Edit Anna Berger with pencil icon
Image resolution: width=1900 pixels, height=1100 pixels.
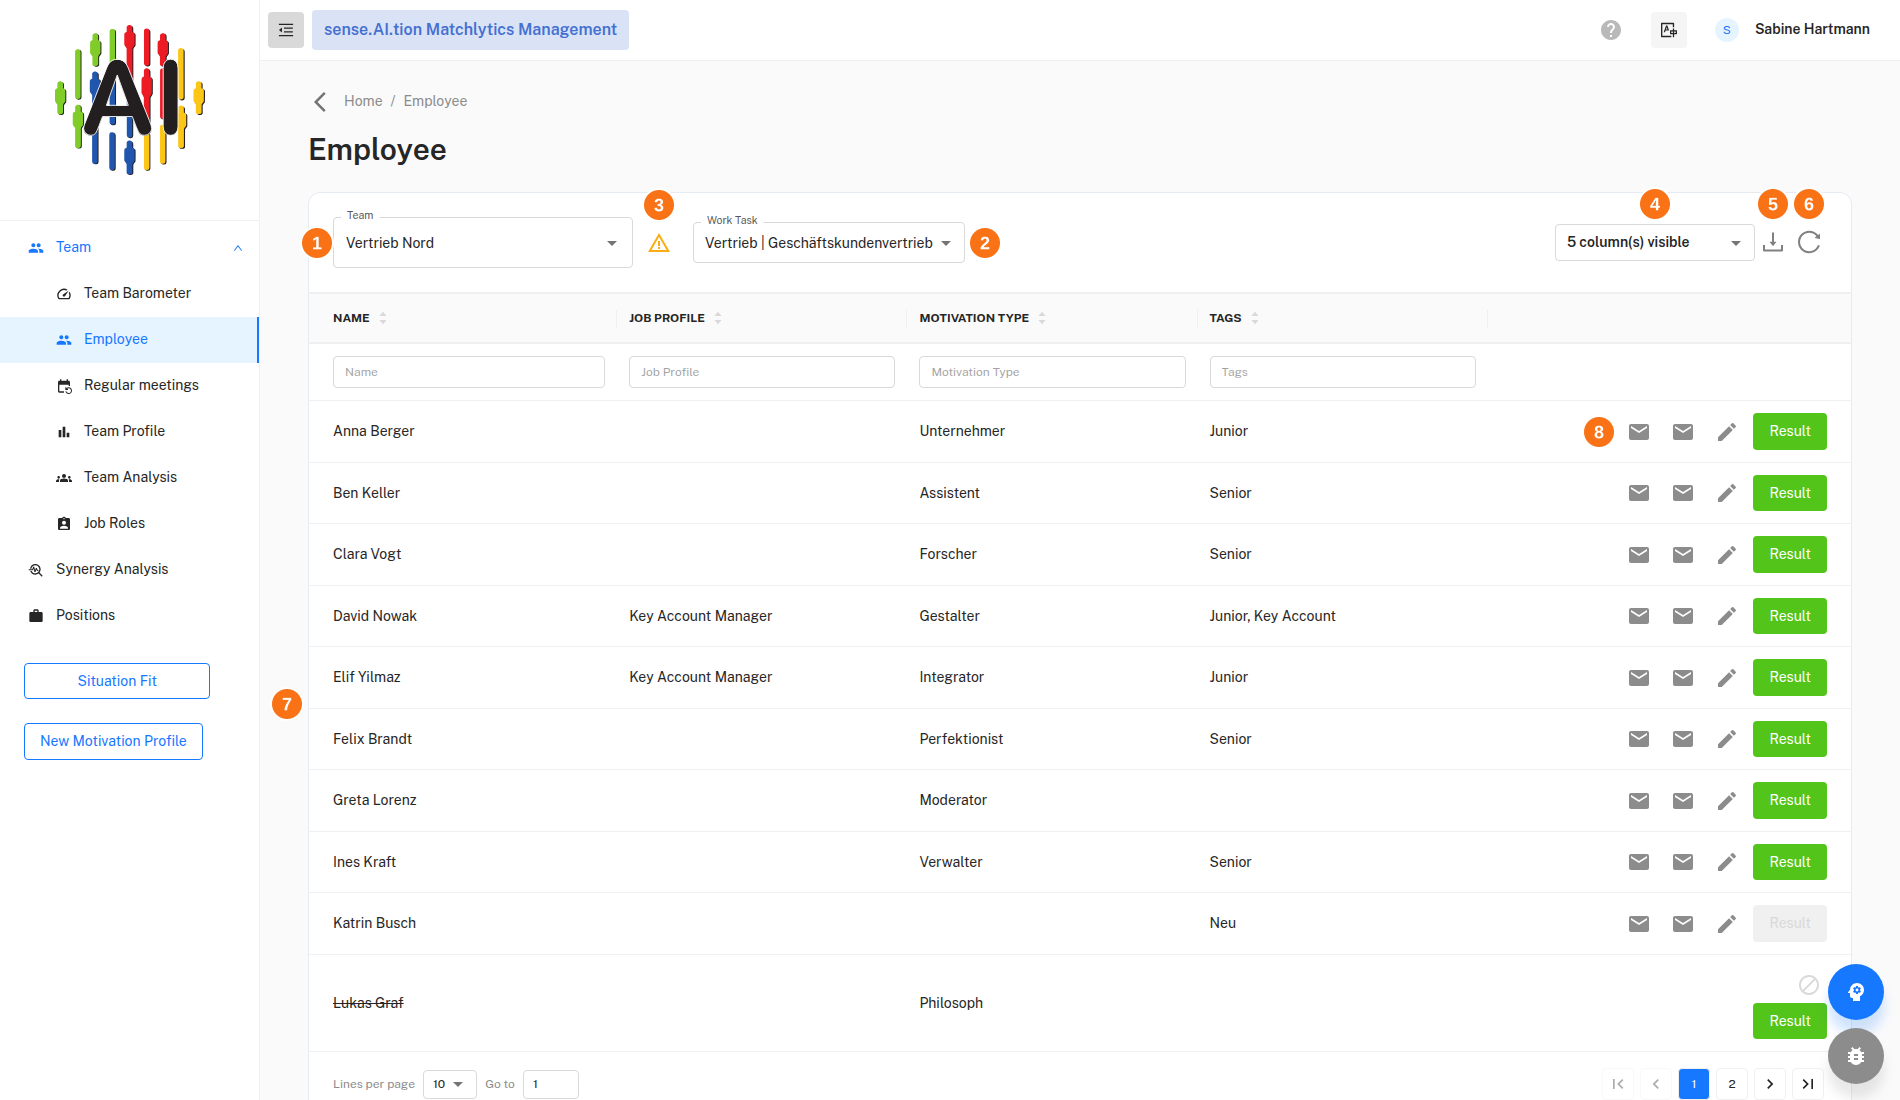(x=1727, y=432)
